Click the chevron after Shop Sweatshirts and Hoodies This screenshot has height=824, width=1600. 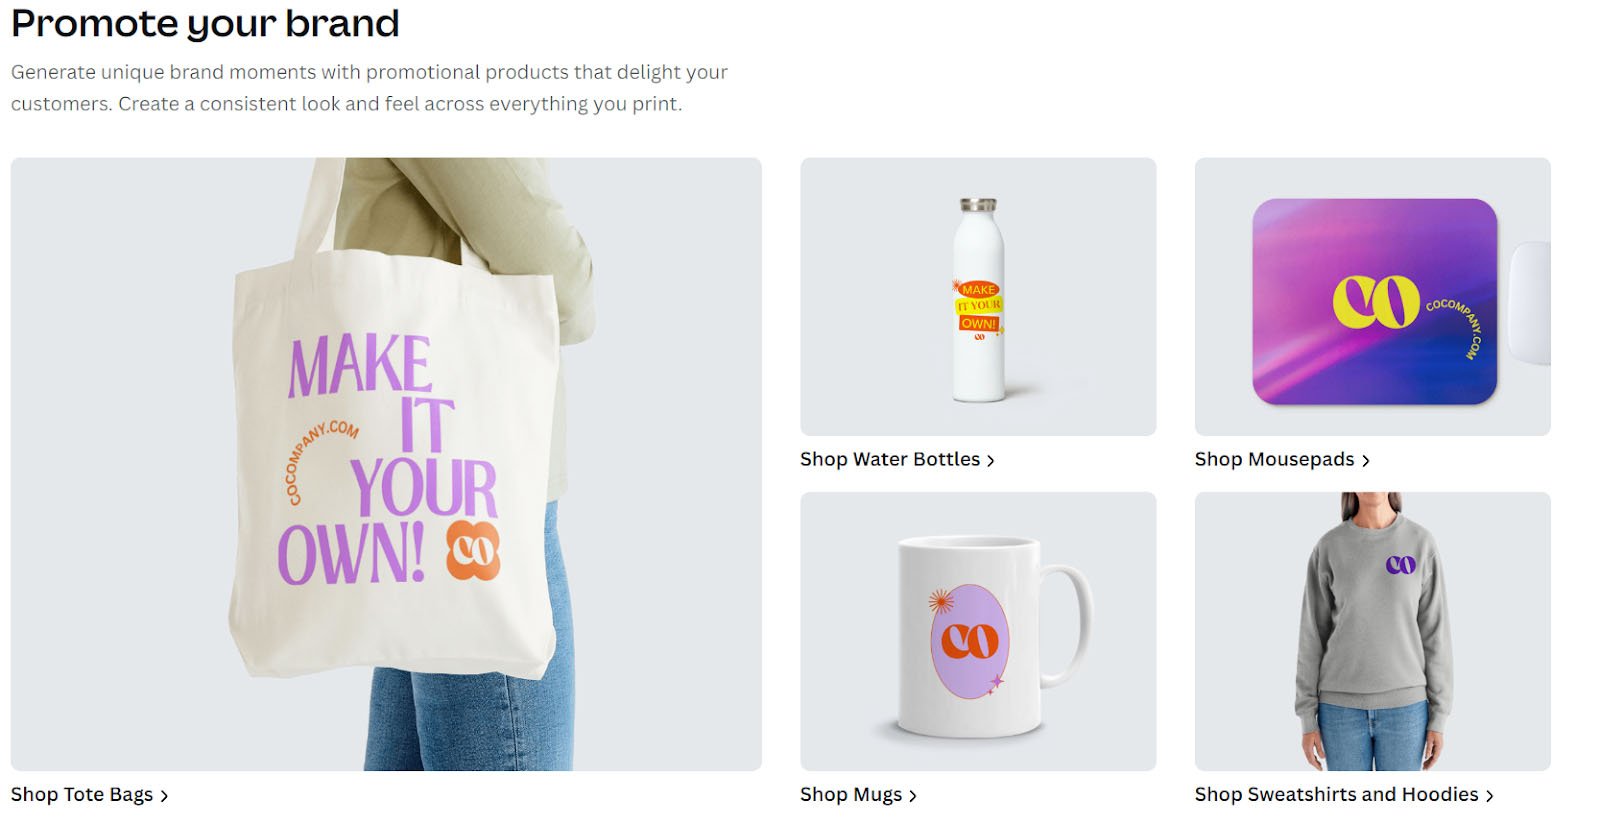click(x=1489, y=796)
